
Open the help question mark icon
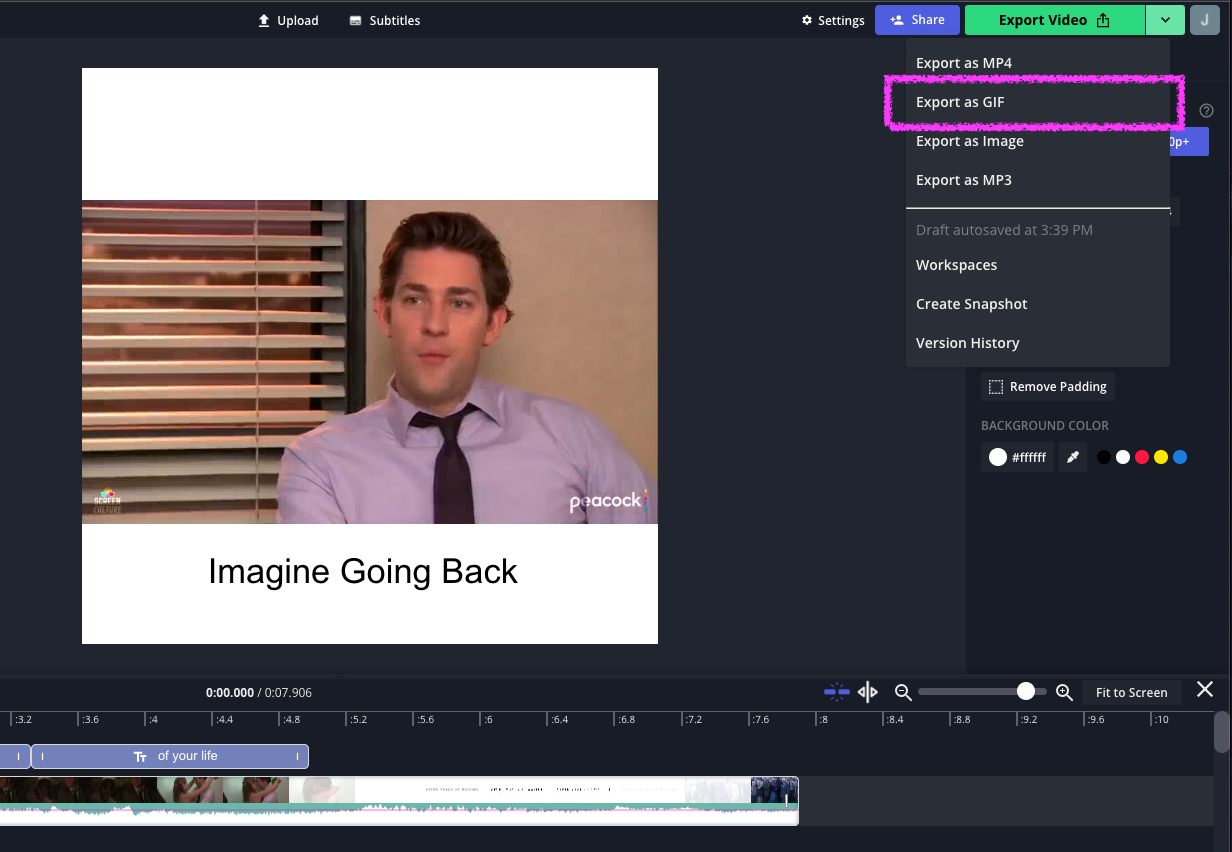point(1206,111)
